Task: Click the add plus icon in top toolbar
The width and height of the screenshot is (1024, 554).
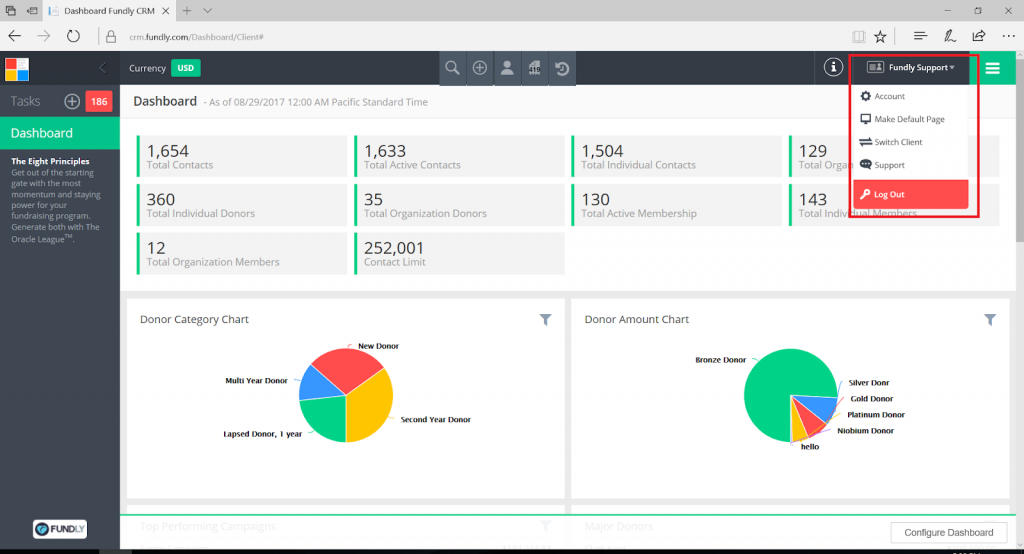Action: tap(479, 68)
